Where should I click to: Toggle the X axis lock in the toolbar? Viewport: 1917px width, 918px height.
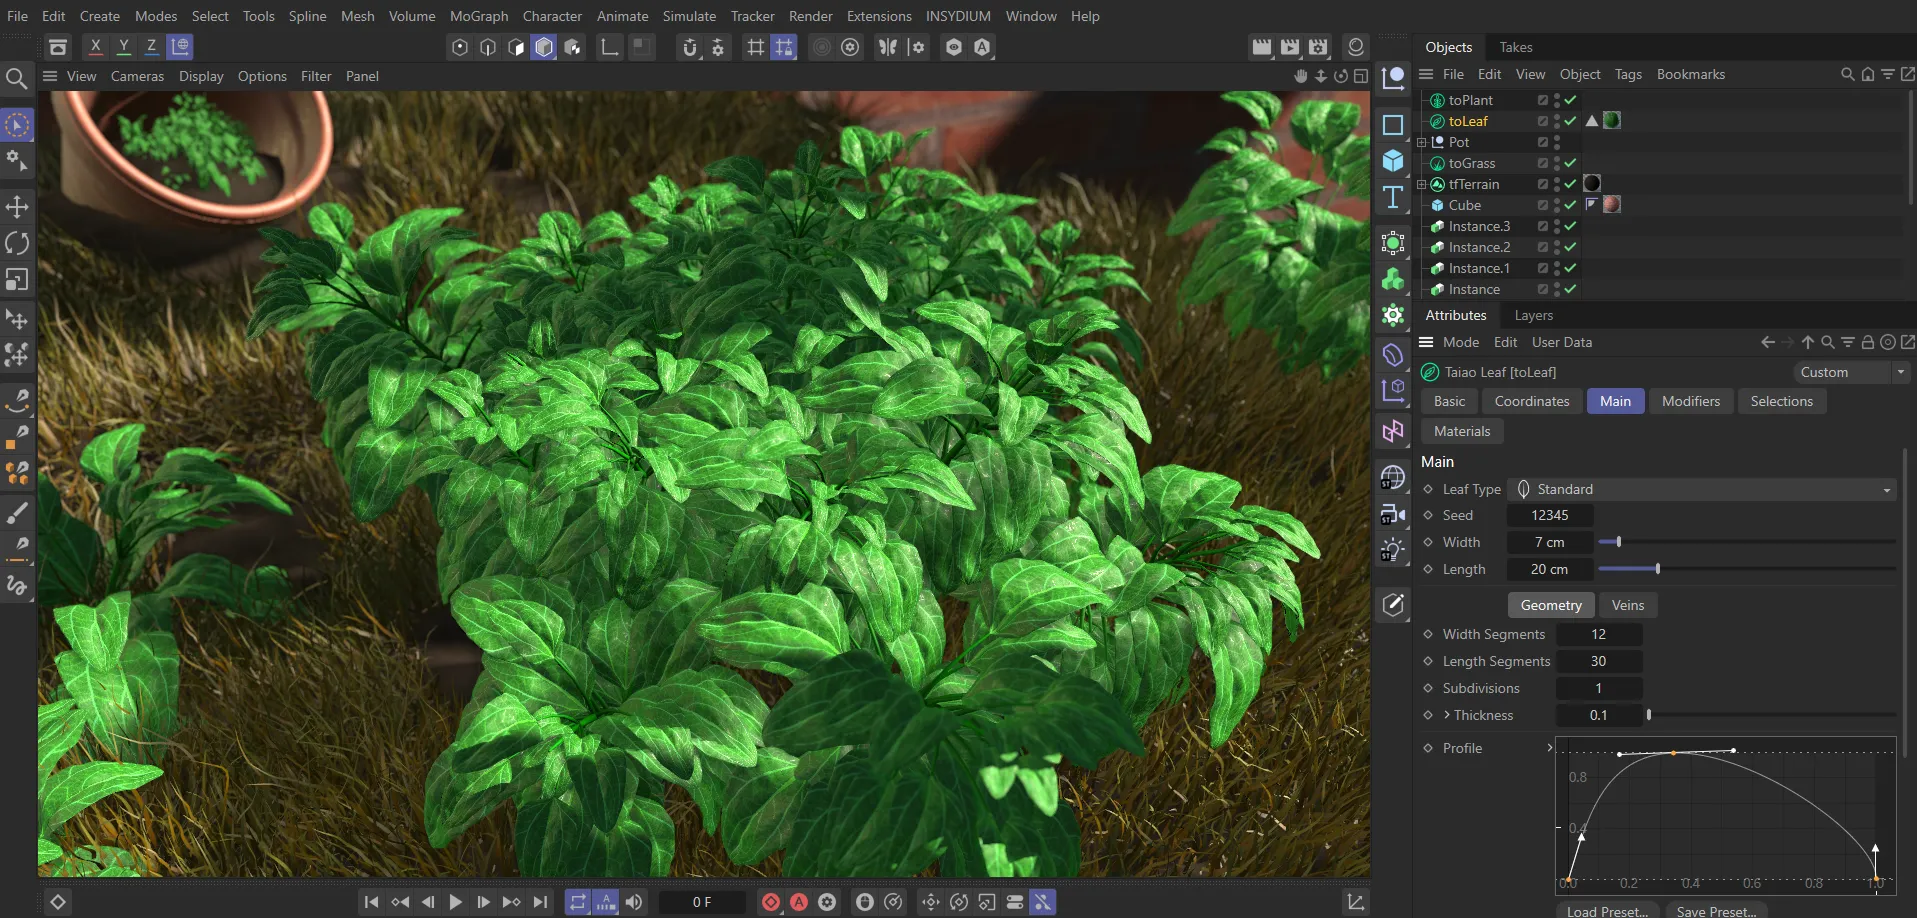coord(95,46)
